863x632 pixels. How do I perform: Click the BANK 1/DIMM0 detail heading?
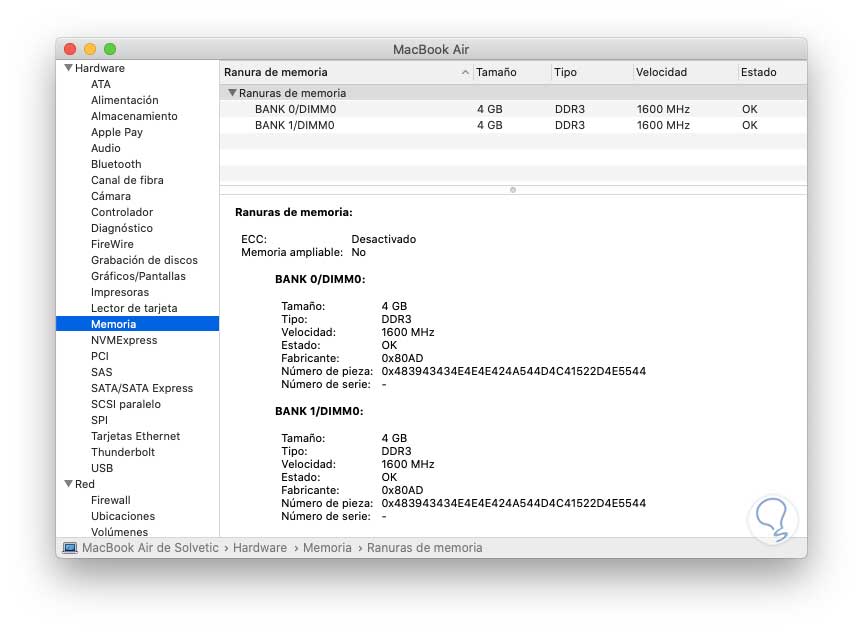coord(319,411)
